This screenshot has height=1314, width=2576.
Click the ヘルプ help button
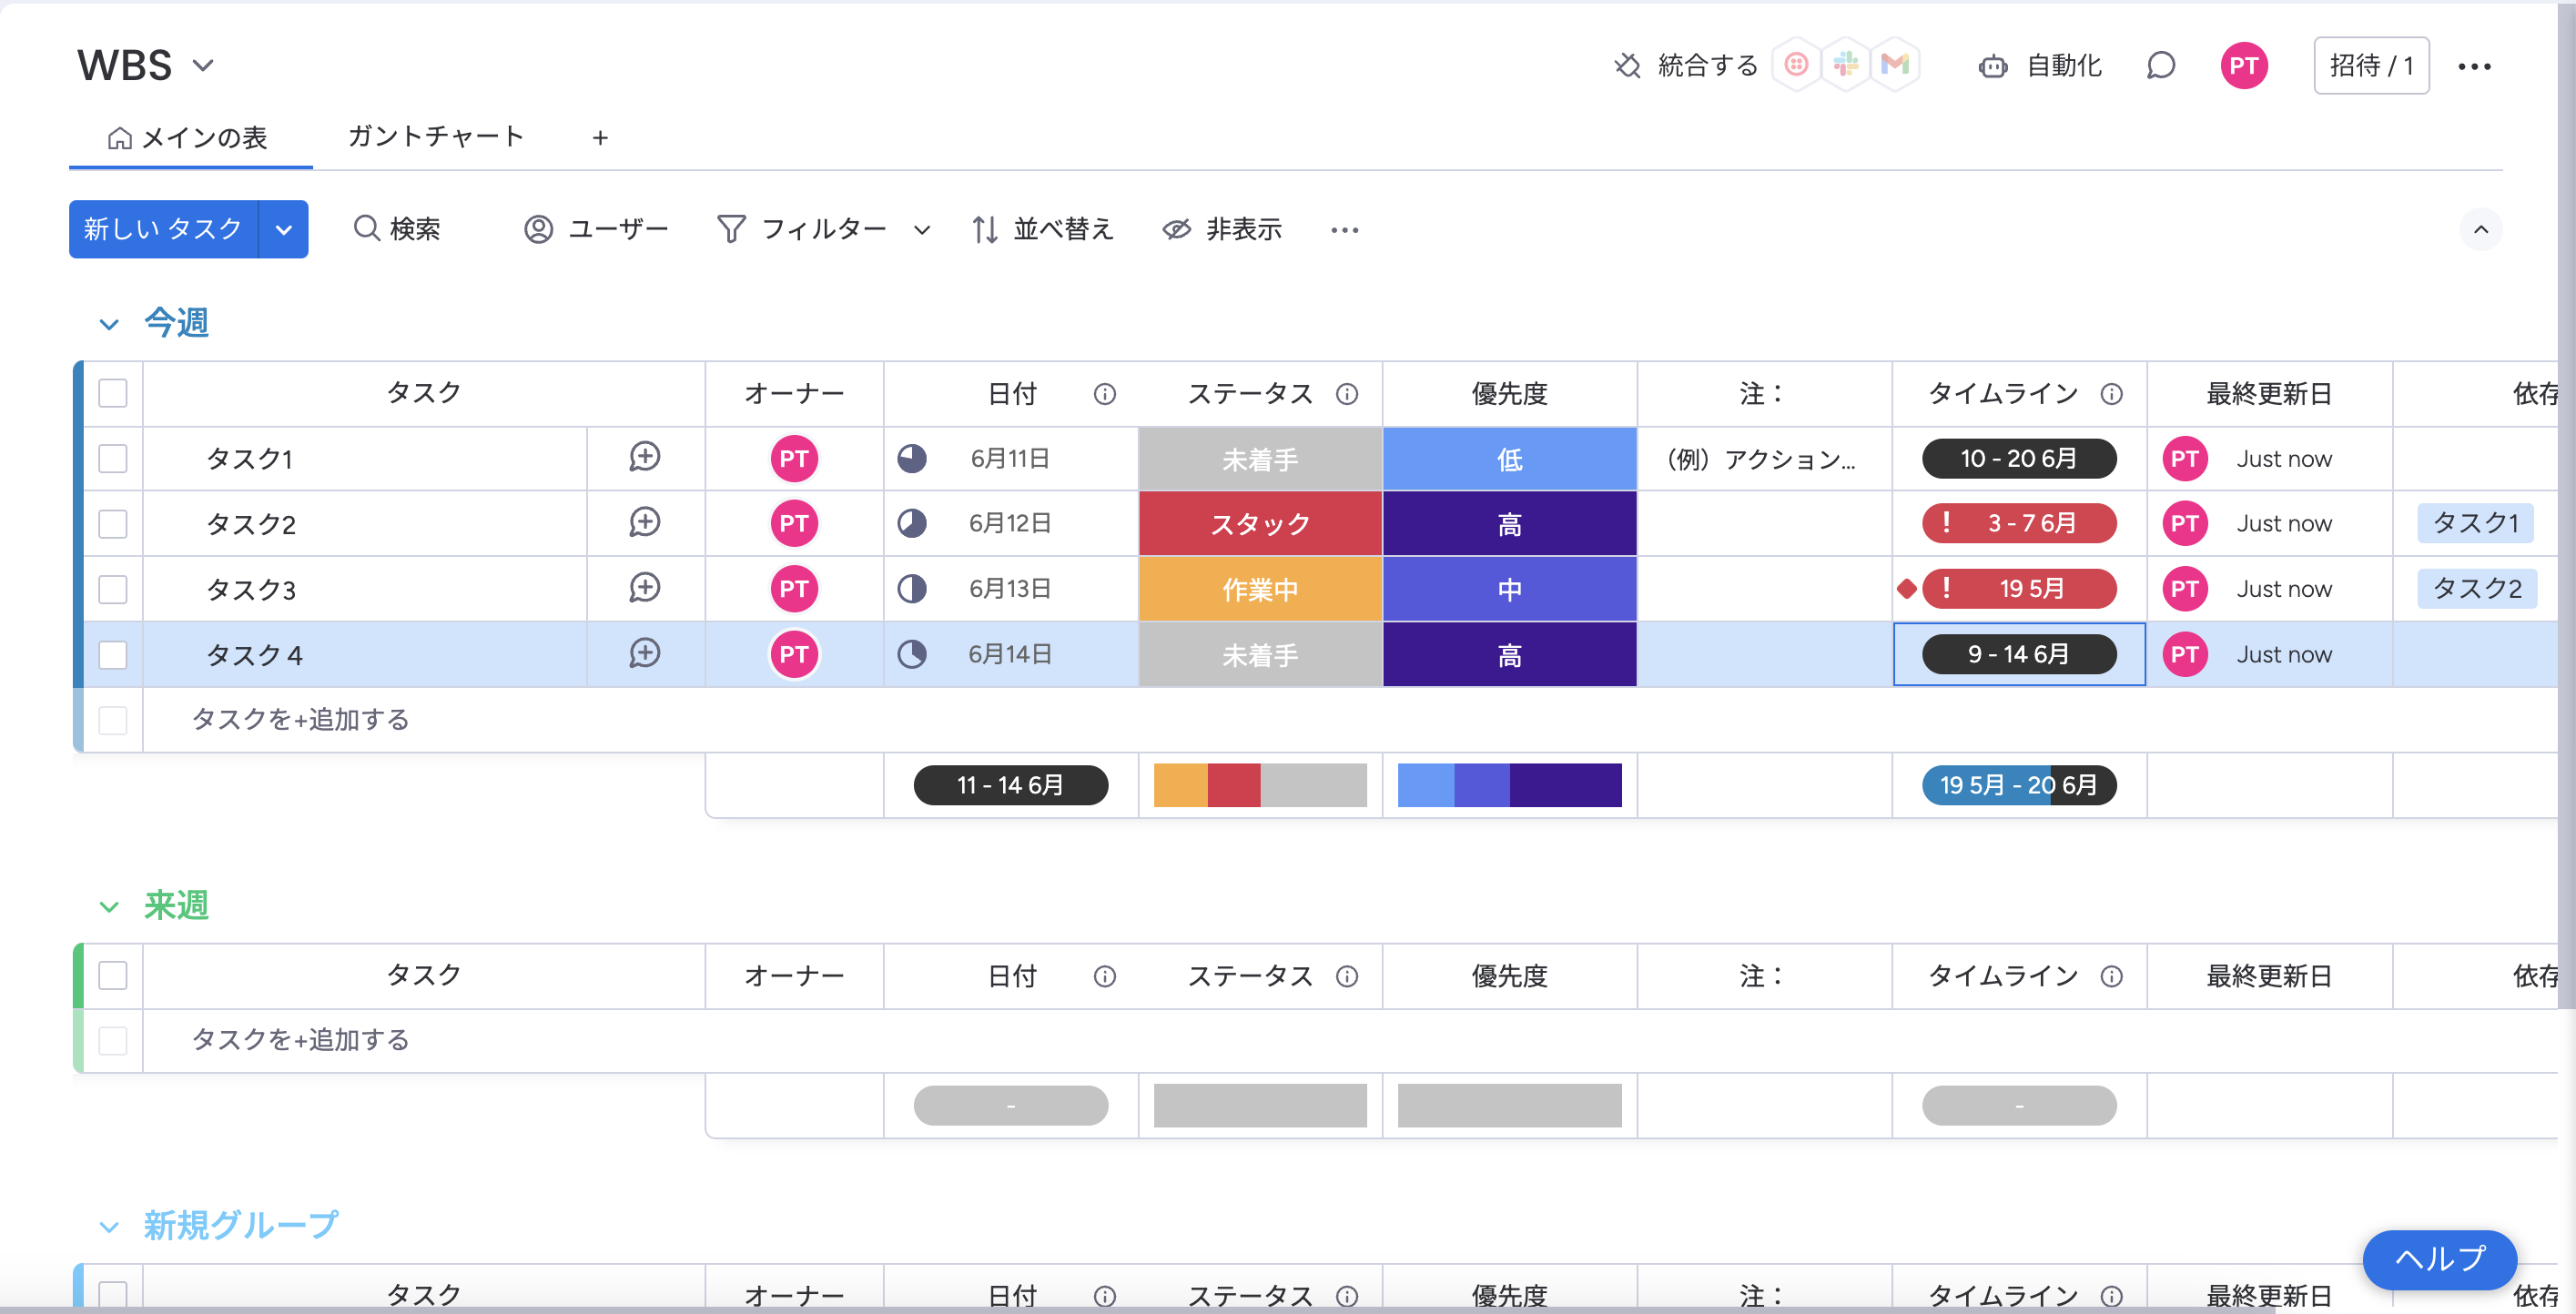tap(2439, 1259)
